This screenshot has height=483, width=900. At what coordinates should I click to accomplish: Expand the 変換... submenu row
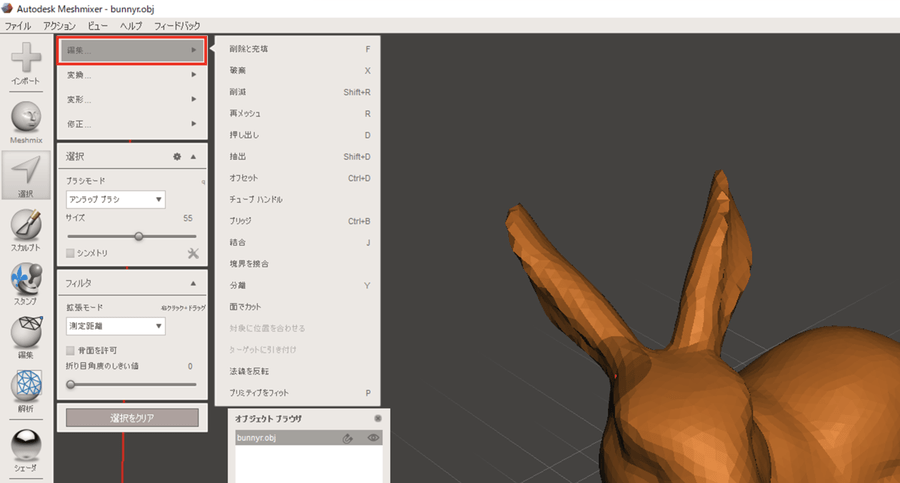pos(131,75)
